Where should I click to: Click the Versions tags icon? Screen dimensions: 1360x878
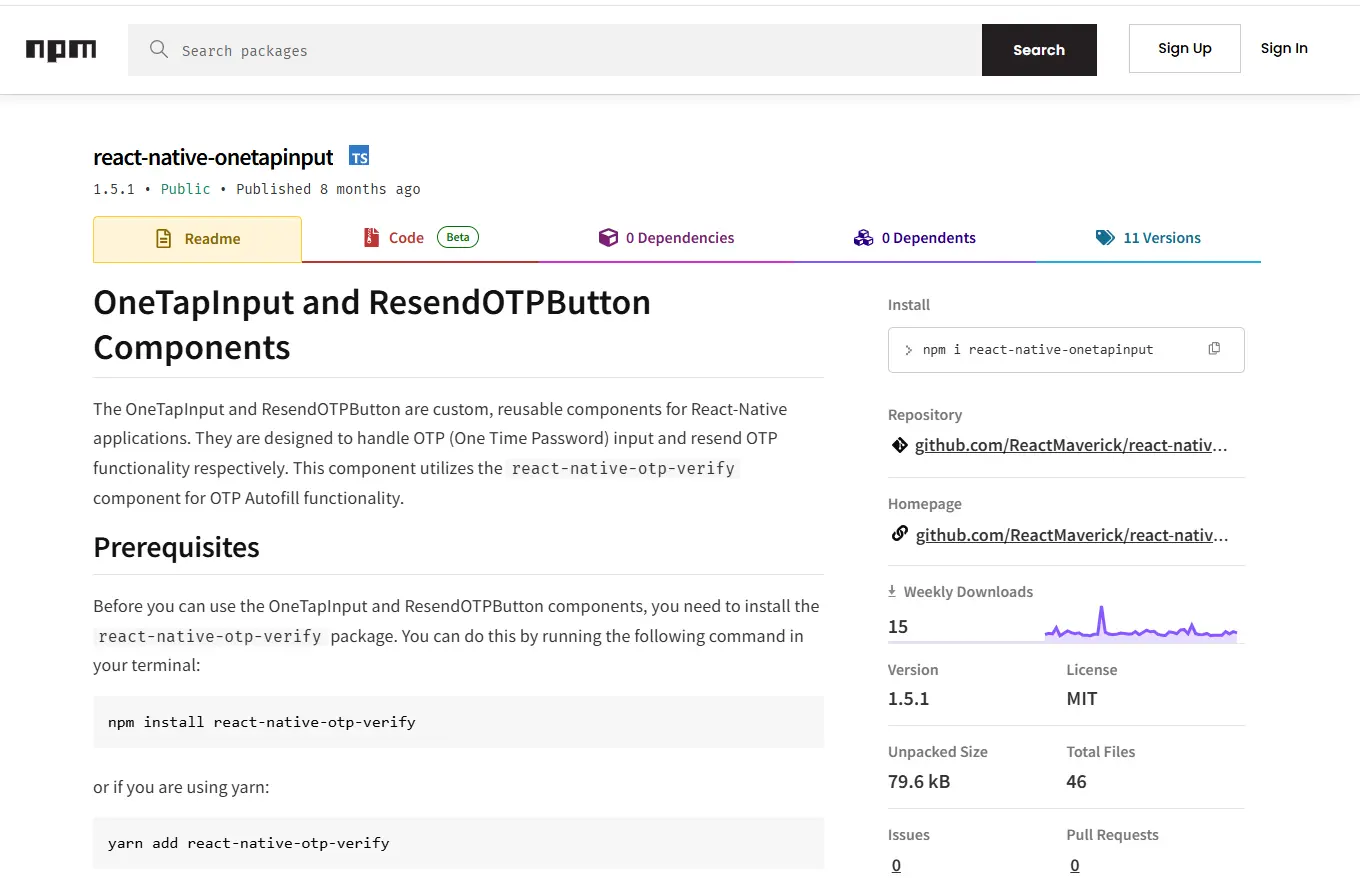pyautogui.click(x=1105, y=238)
